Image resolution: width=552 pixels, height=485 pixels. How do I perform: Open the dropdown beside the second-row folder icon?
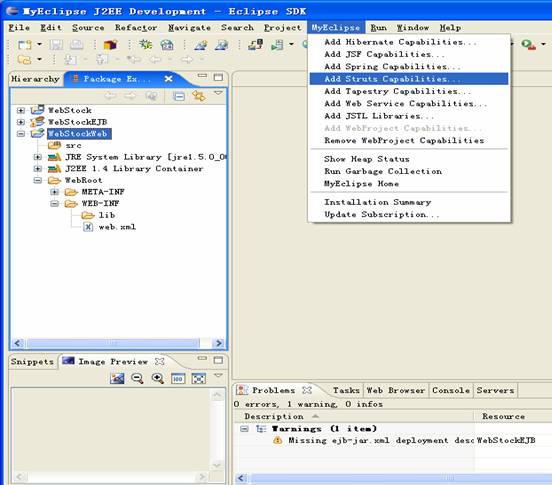click(x=39, y=59)
